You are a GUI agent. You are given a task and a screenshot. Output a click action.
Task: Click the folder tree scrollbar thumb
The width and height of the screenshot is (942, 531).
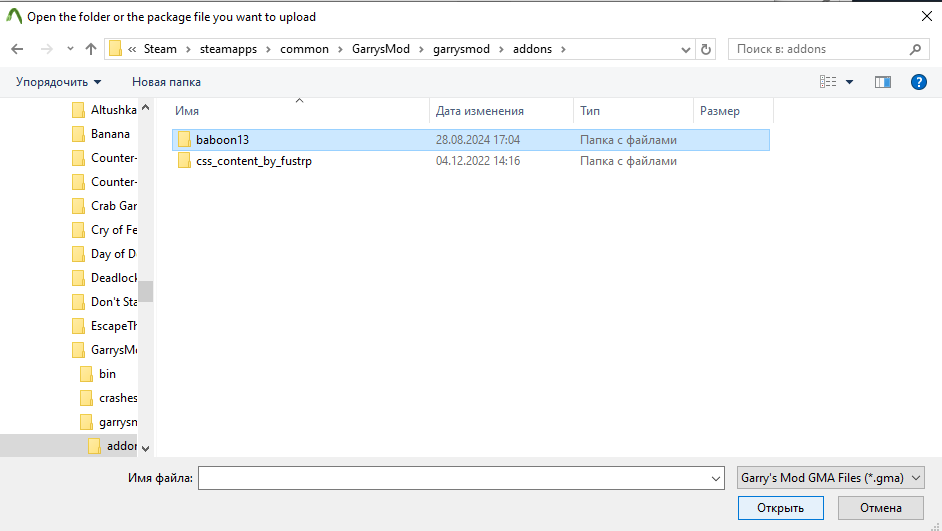[x=145, y=291]
